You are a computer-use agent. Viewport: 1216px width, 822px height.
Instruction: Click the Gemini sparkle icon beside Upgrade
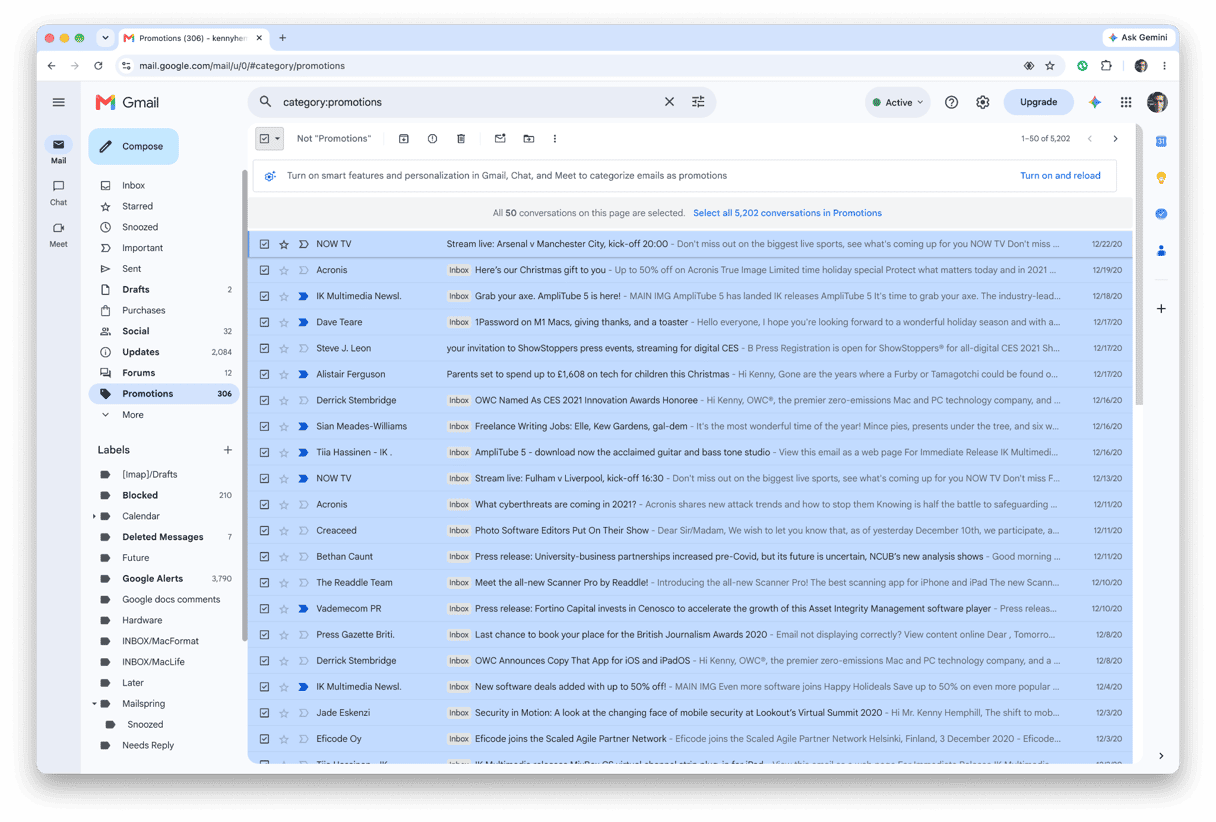pyautogui.click(x=1095, y=102)
